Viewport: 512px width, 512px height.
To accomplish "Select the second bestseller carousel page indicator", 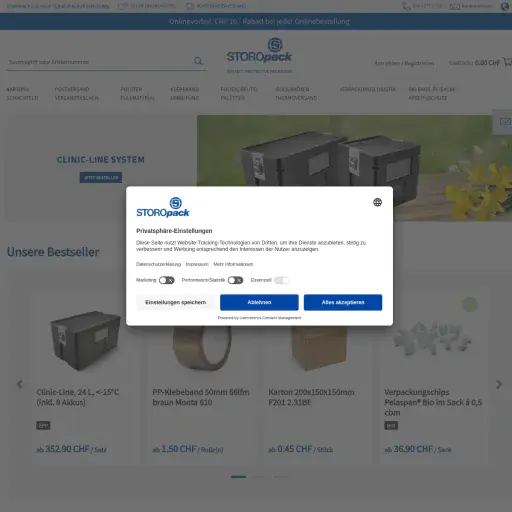I will [x=259, y=477].
